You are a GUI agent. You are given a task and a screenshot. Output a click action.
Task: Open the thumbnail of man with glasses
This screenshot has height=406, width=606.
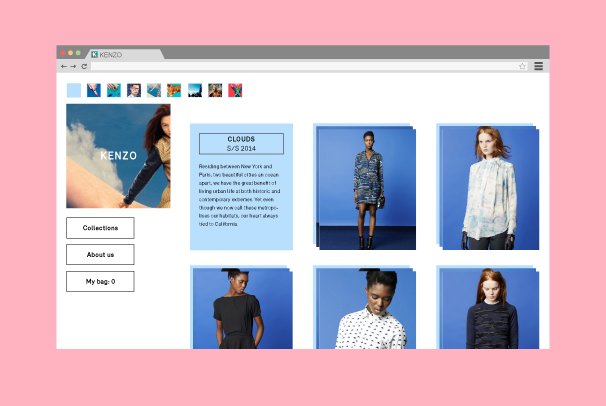coord(134,90)
